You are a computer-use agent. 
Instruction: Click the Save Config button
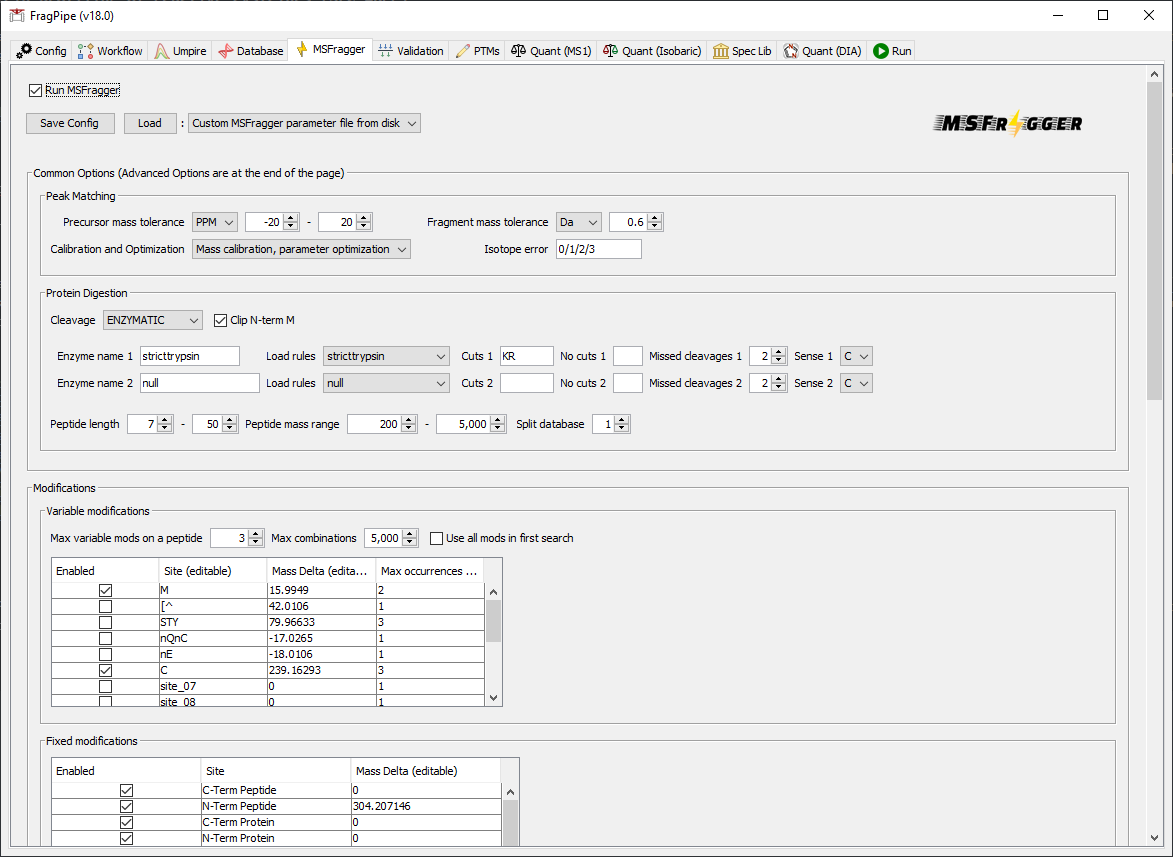click(70, 123)
